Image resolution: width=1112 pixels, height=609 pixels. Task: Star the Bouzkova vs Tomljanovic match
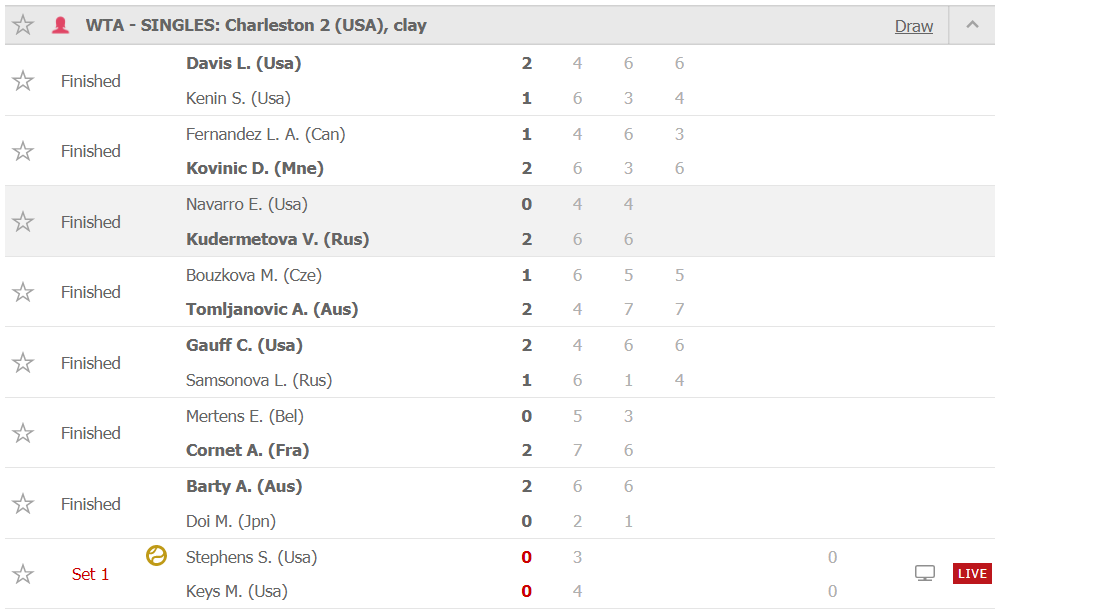23,292
